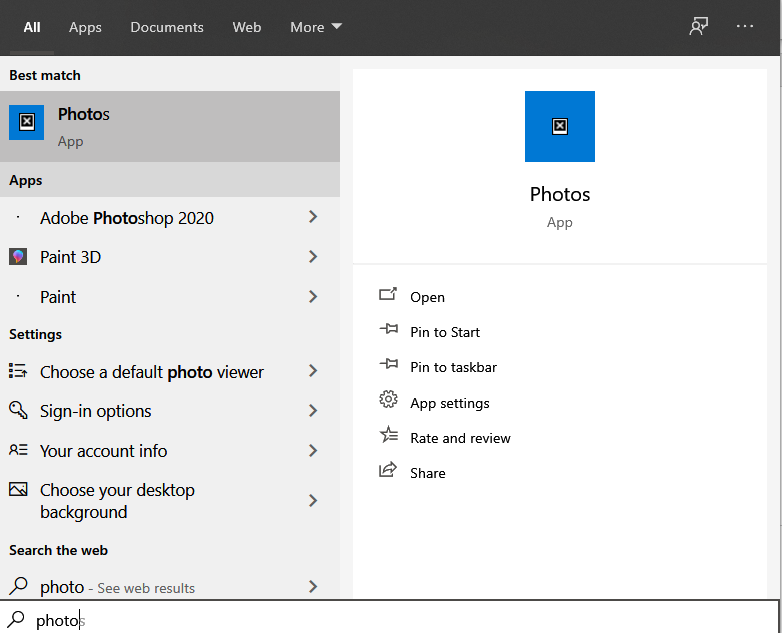Open App settings for Photos
The width and height of the screenshot is (782, 633).
pyautogui.click(x=450, y=403)
